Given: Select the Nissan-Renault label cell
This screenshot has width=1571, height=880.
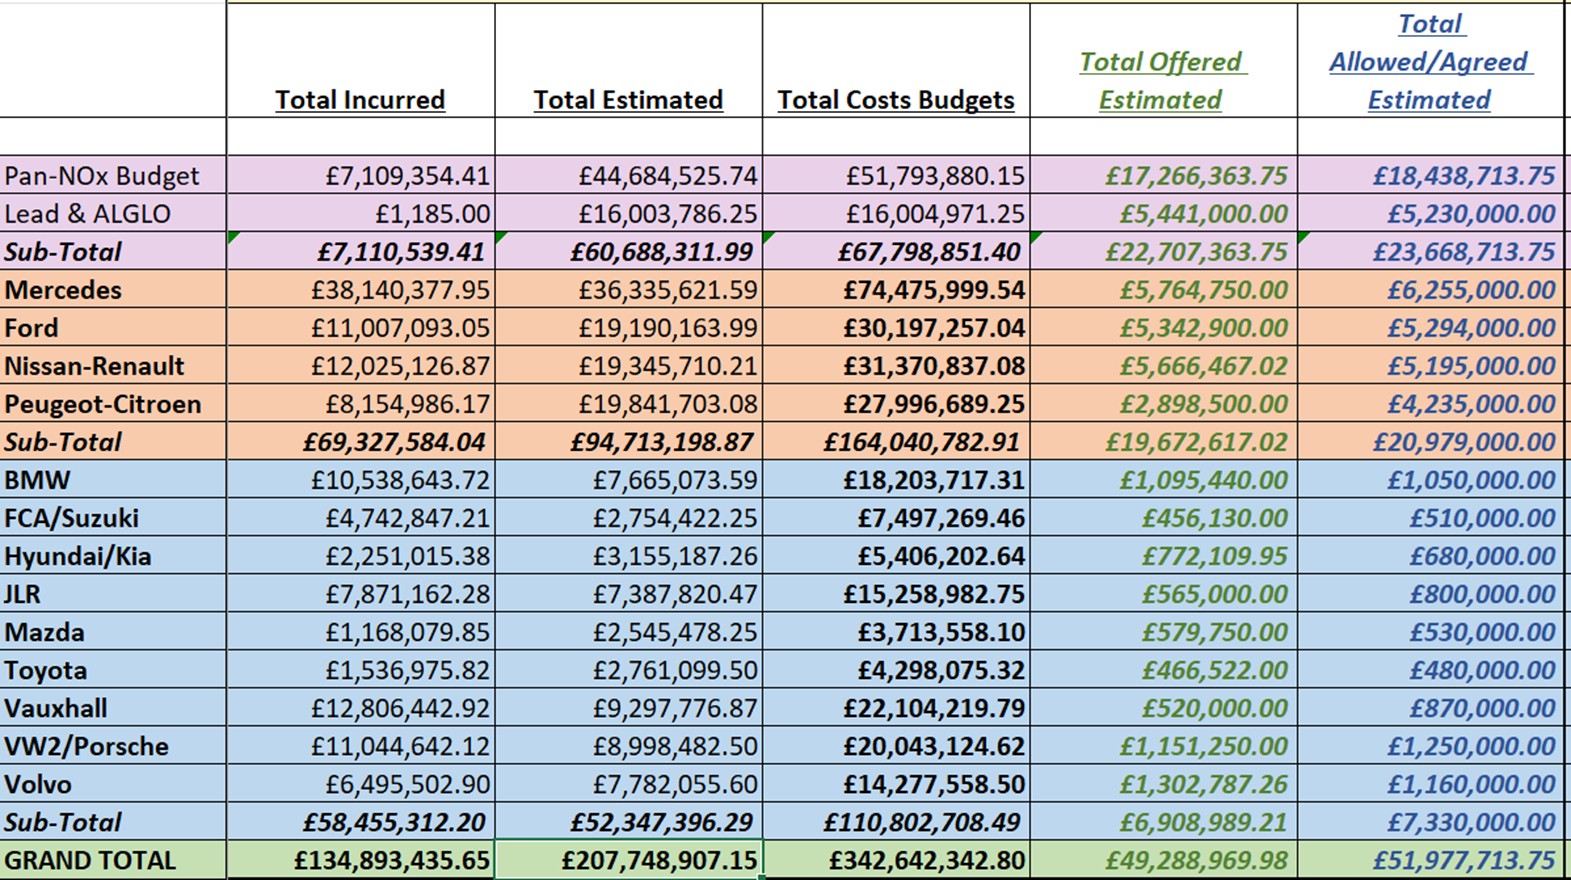Looking at the screenshot, I should tap(113, 366).
